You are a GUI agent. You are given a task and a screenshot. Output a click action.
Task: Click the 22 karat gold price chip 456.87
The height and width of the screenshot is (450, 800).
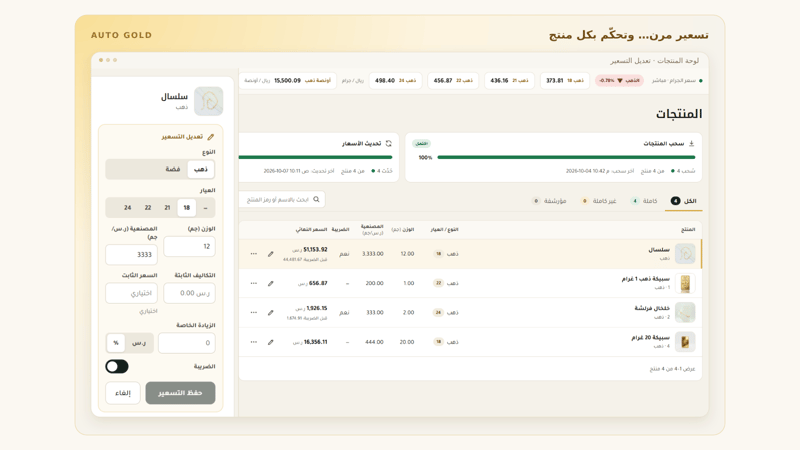(453, 81)
